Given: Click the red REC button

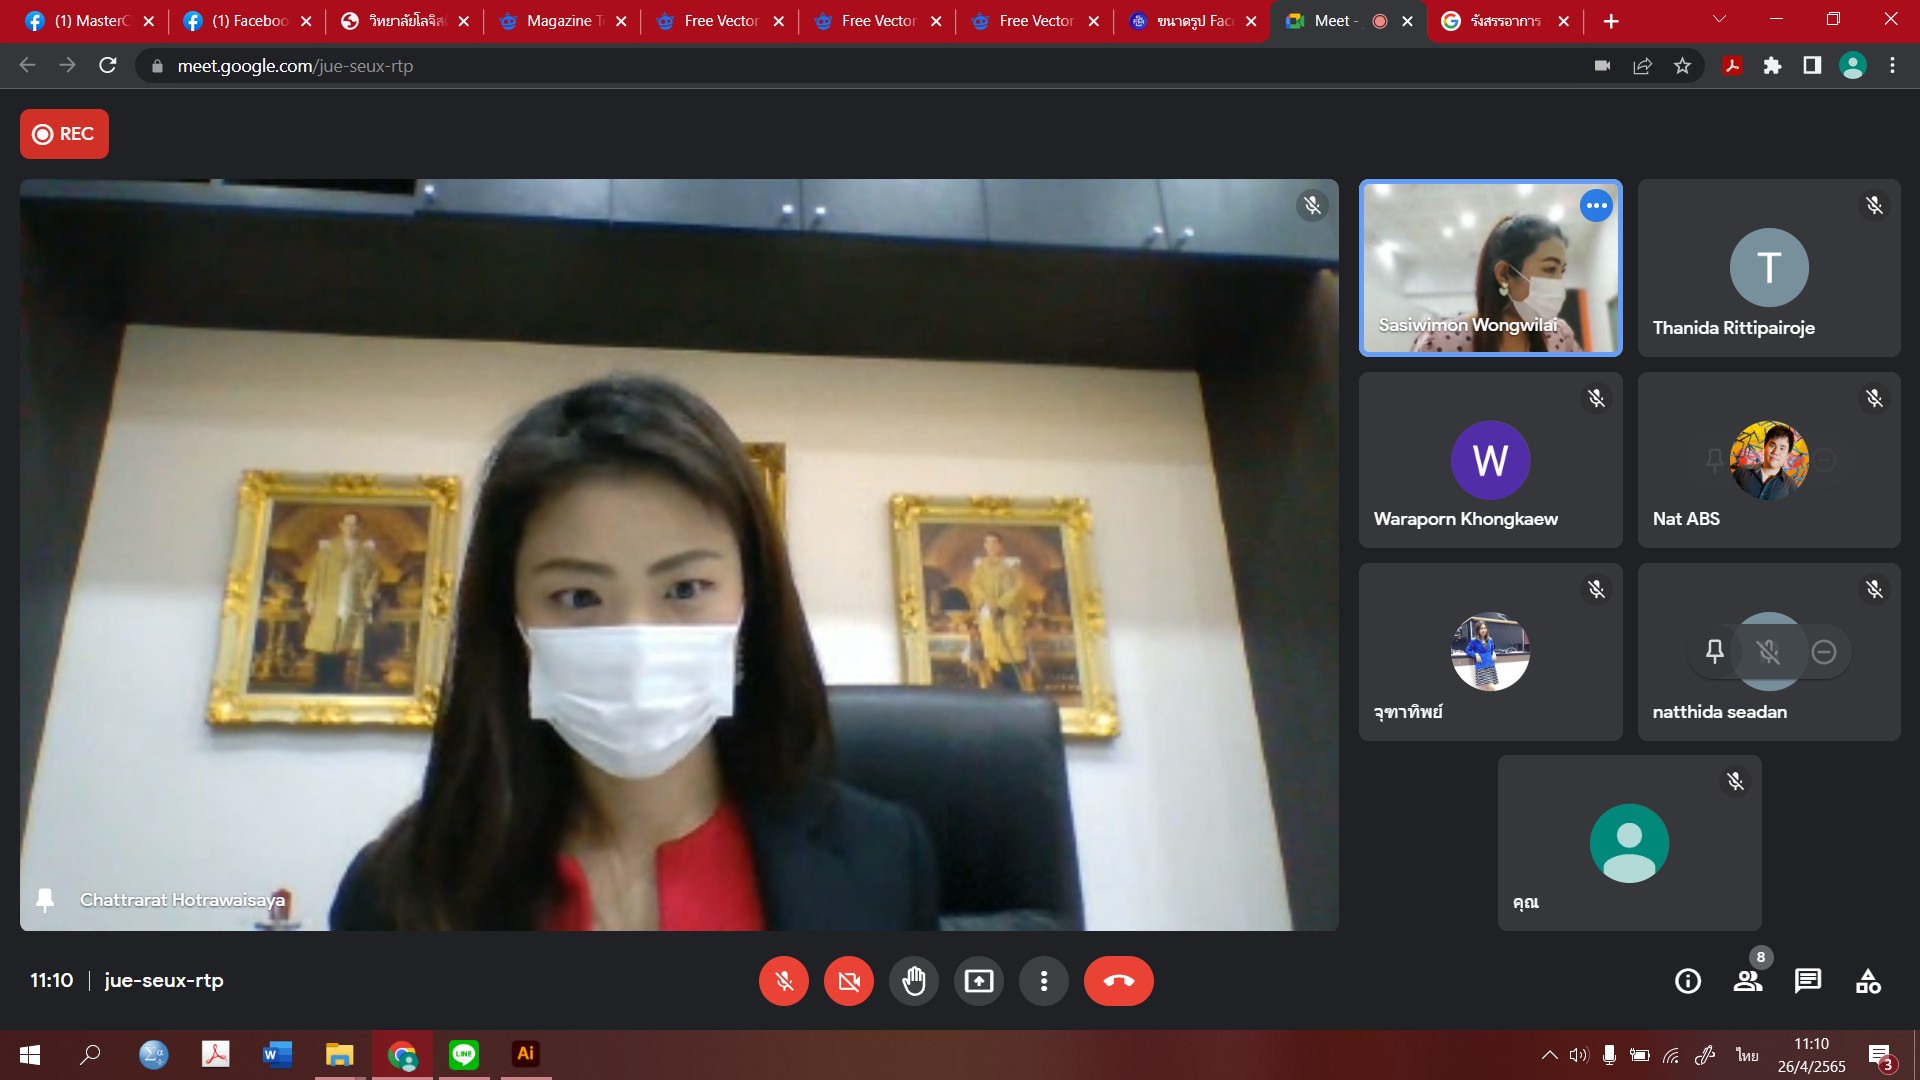Looking at the screenshot, I should [x=64, y=134].
